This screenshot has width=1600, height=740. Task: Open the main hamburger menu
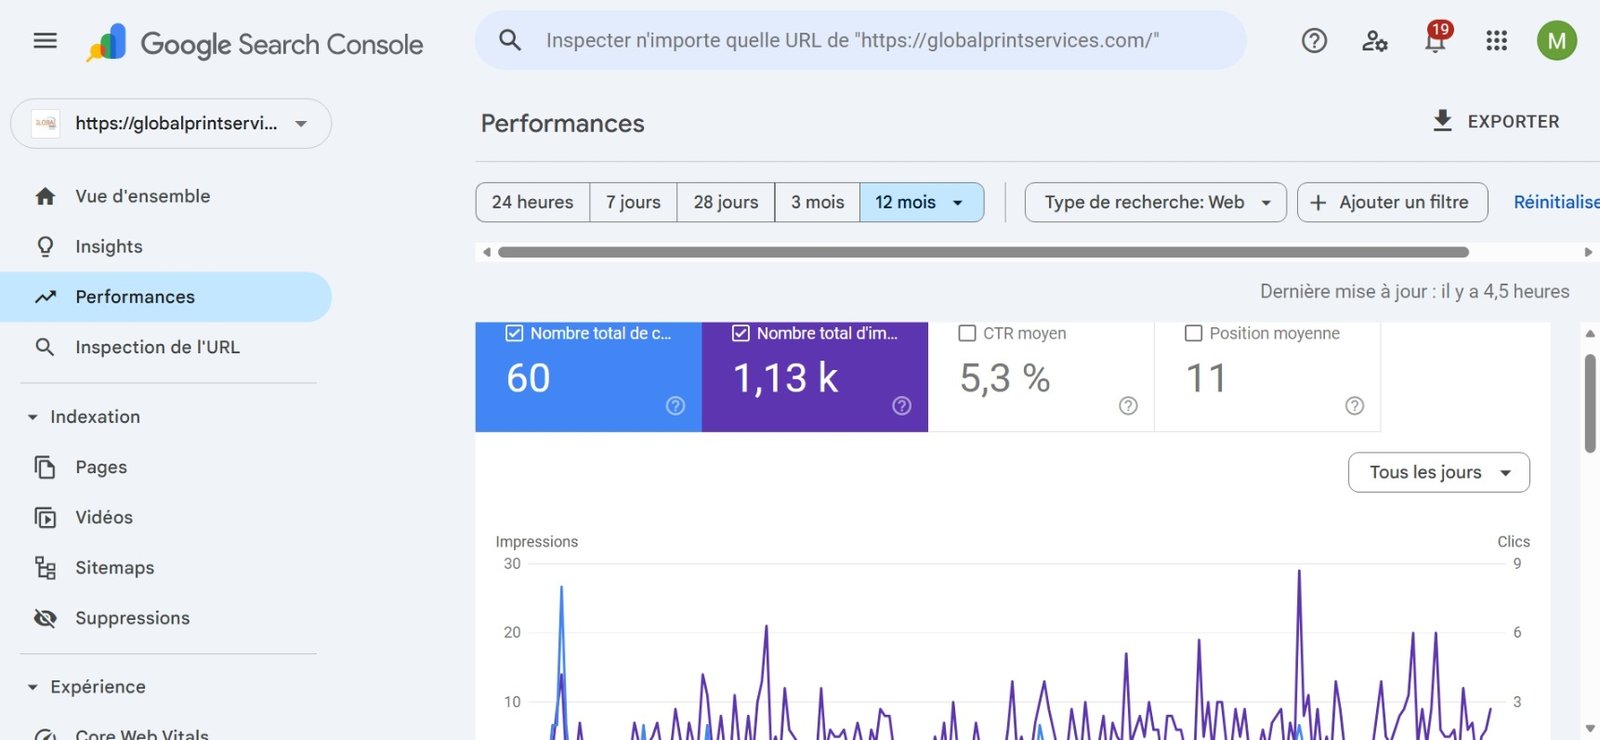click(x=45, y=41)
